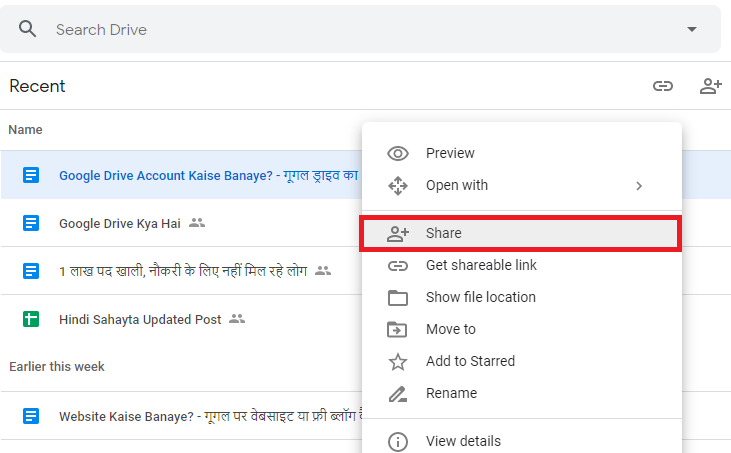Click shared people icon beside Hindi Sahayta Updated Post
The height and width of the screenshot is (453, 731).
[x=237, y=319]
